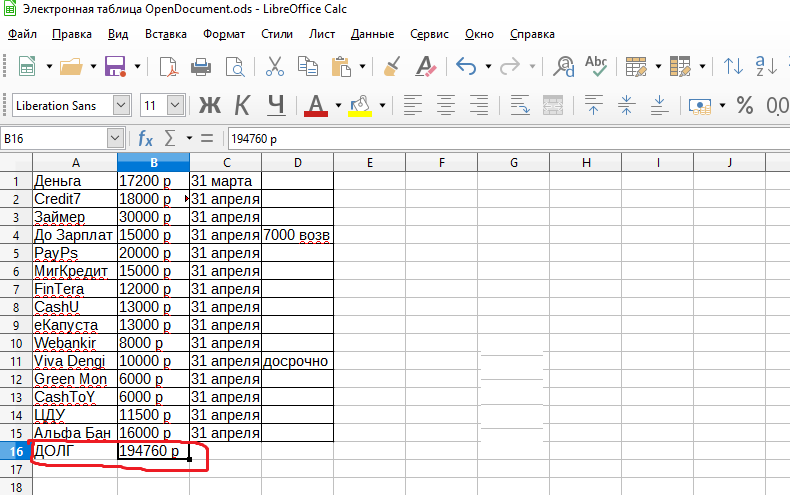Click the Sum sigma icon
The width and height of the screenshot is (790, 495).
pyautogui.click(x=170, y=138)
